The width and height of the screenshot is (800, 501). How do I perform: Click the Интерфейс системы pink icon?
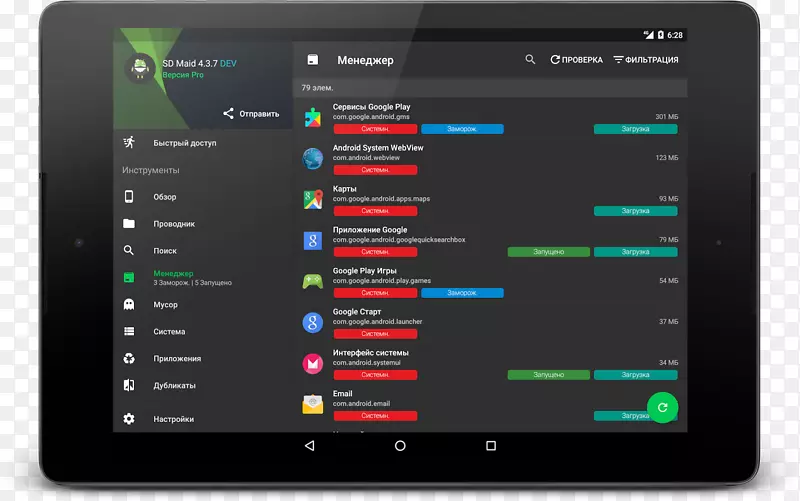click(x=313, y=363)
